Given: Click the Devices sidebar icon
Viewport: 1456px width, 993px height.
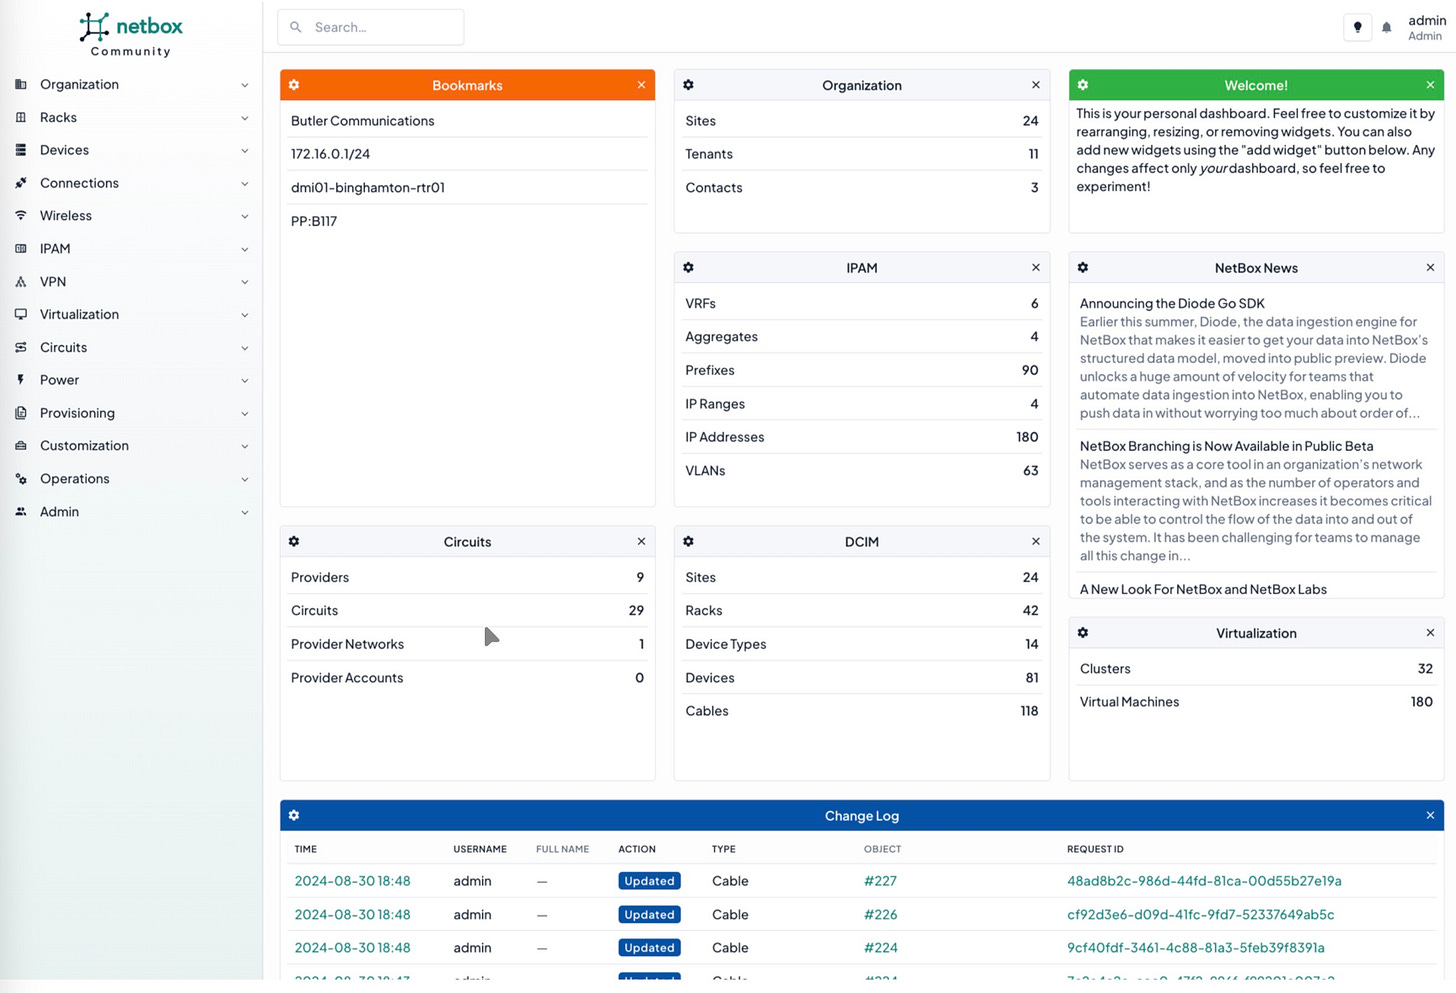Looking at the screenshot, I should pos(21,150).
